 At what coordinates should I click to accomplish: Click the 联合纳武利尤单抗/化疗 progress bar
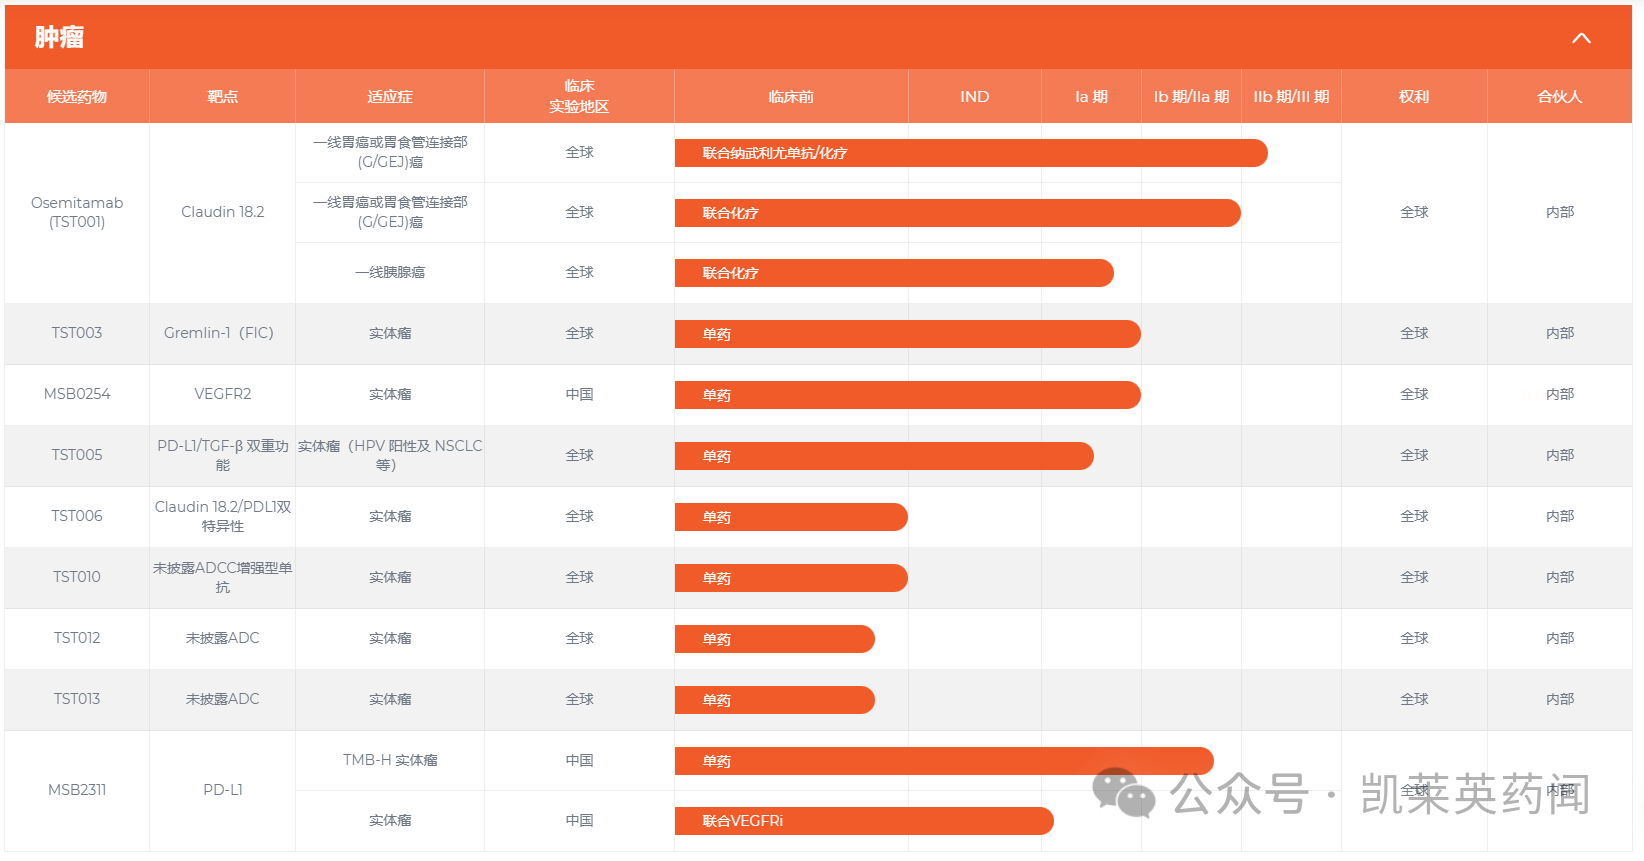971,153
